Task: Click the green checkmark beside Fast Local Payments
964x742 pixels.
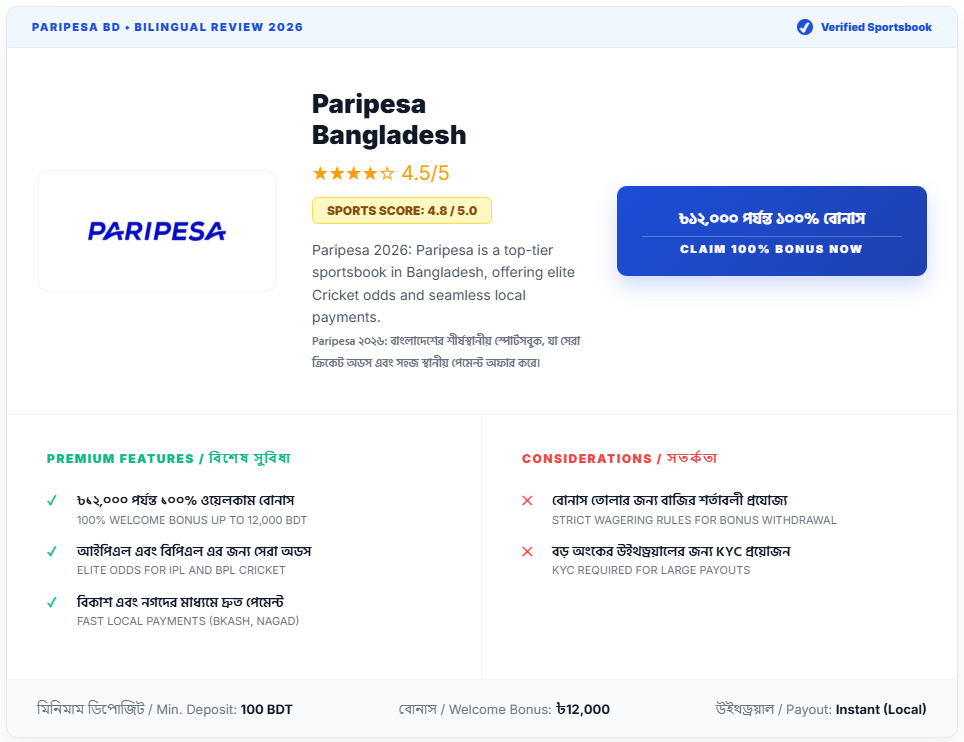Action: pos(52,602)
